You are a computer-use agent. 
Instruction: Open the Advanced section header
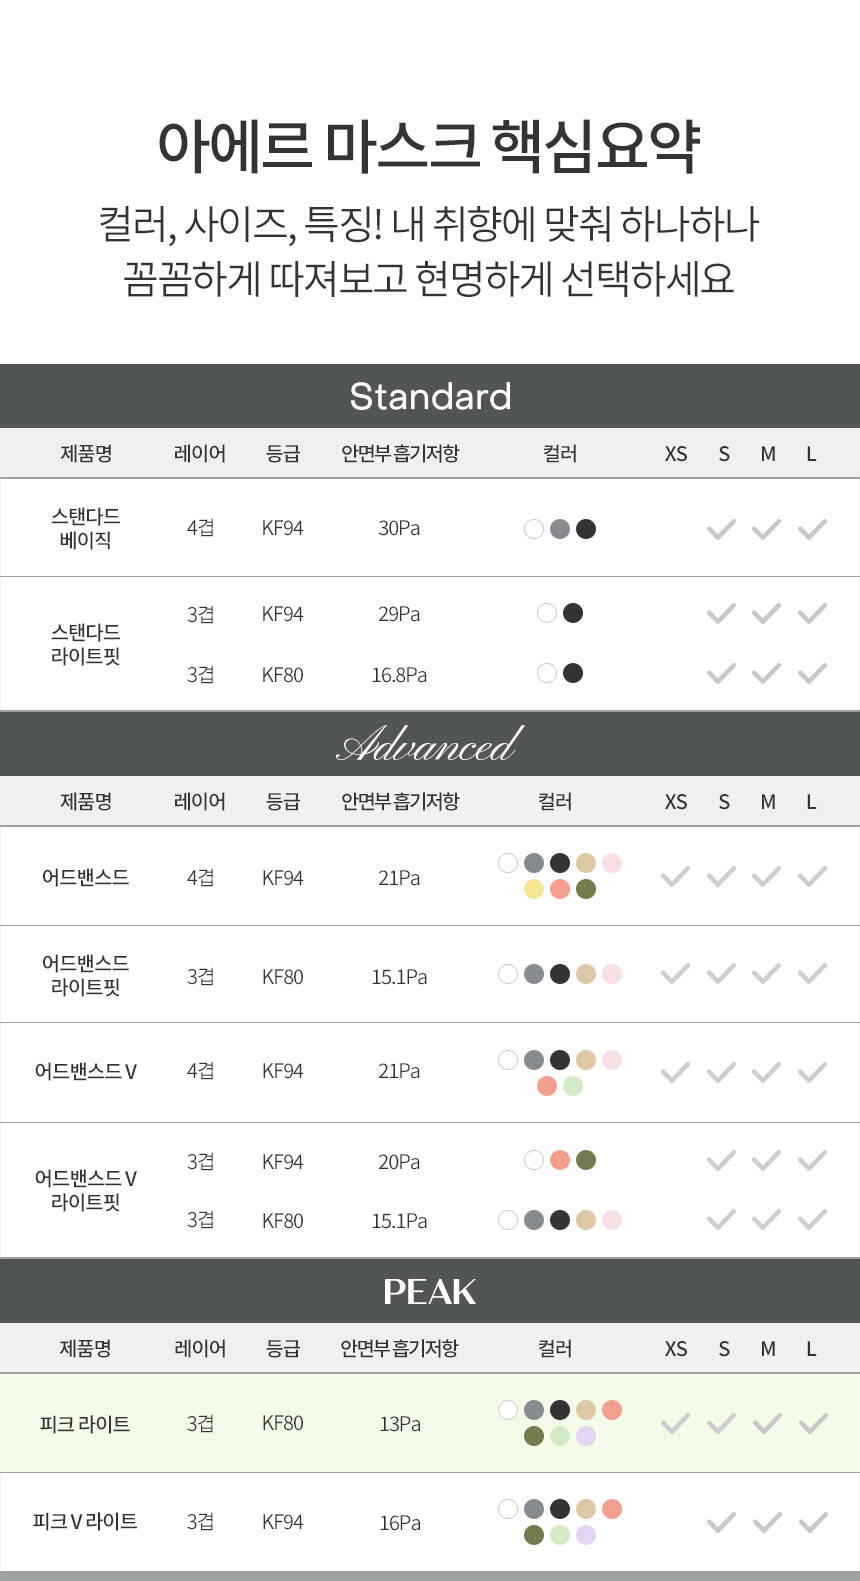pos(430,744)
